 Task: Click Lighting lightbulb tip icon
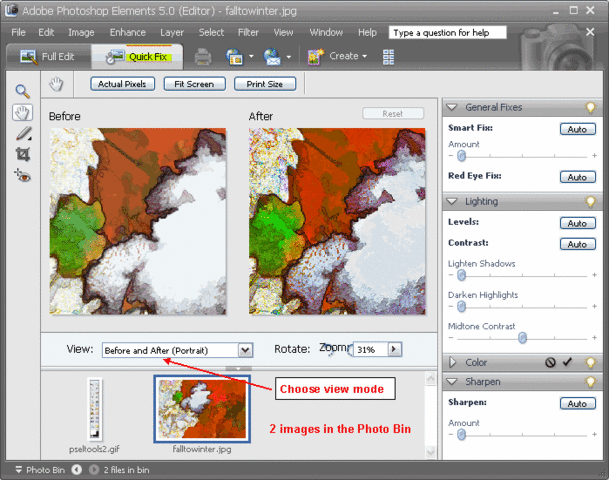[590, 201]
